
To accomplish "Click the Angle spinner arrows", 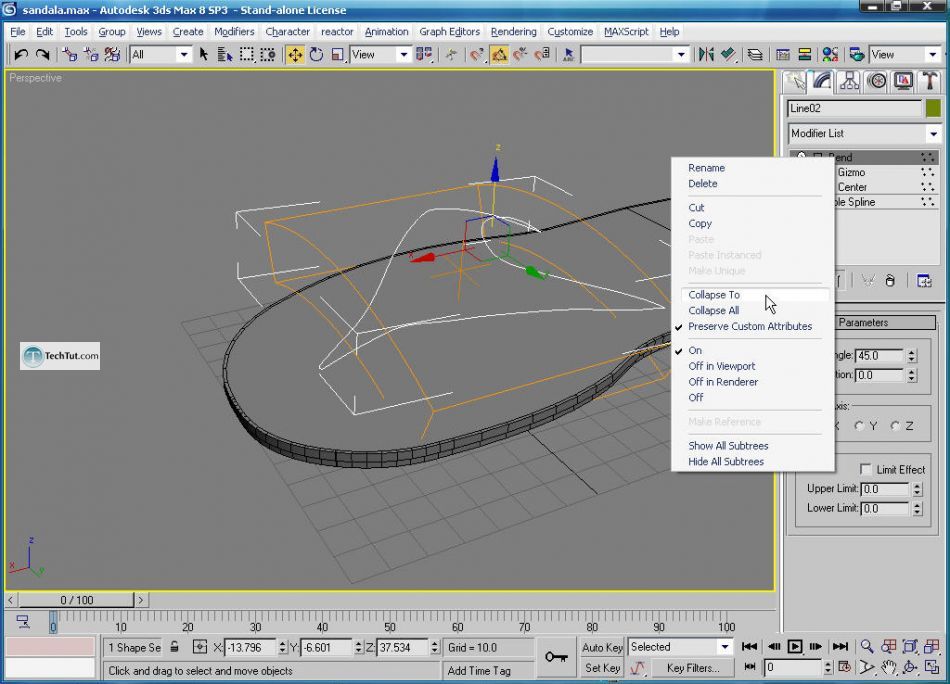I will (x=912, y=356).
